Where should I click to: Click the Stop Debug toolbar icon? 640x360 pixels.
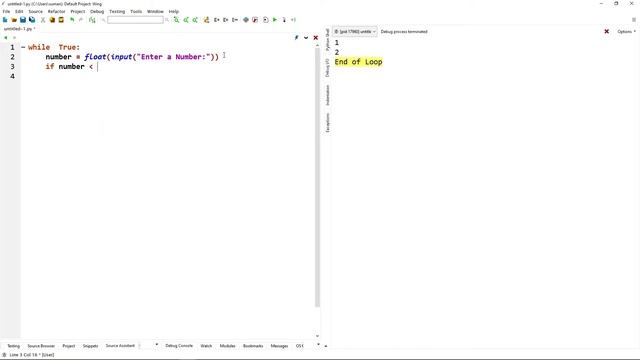pyautogui.click(x=255, y=20)
